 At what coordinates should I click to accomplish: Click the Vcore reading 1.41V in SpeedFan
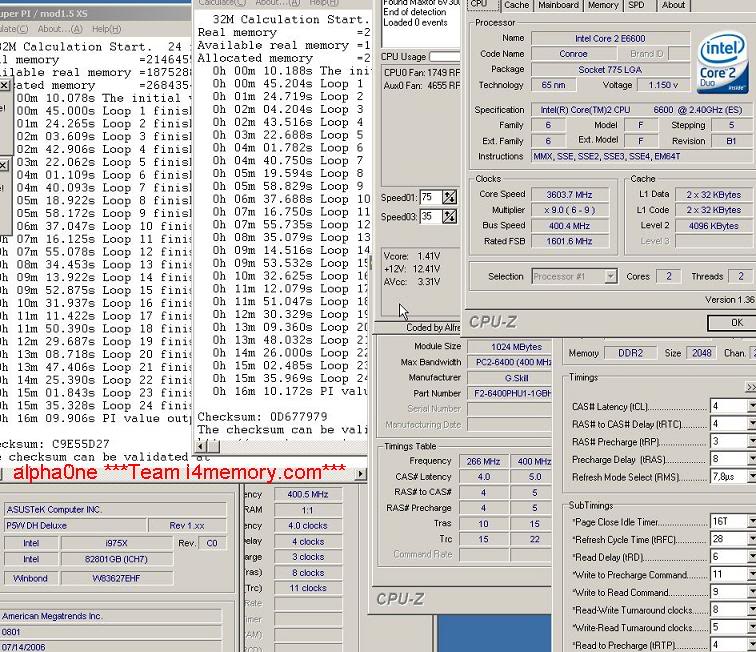[x=411, y=256]
